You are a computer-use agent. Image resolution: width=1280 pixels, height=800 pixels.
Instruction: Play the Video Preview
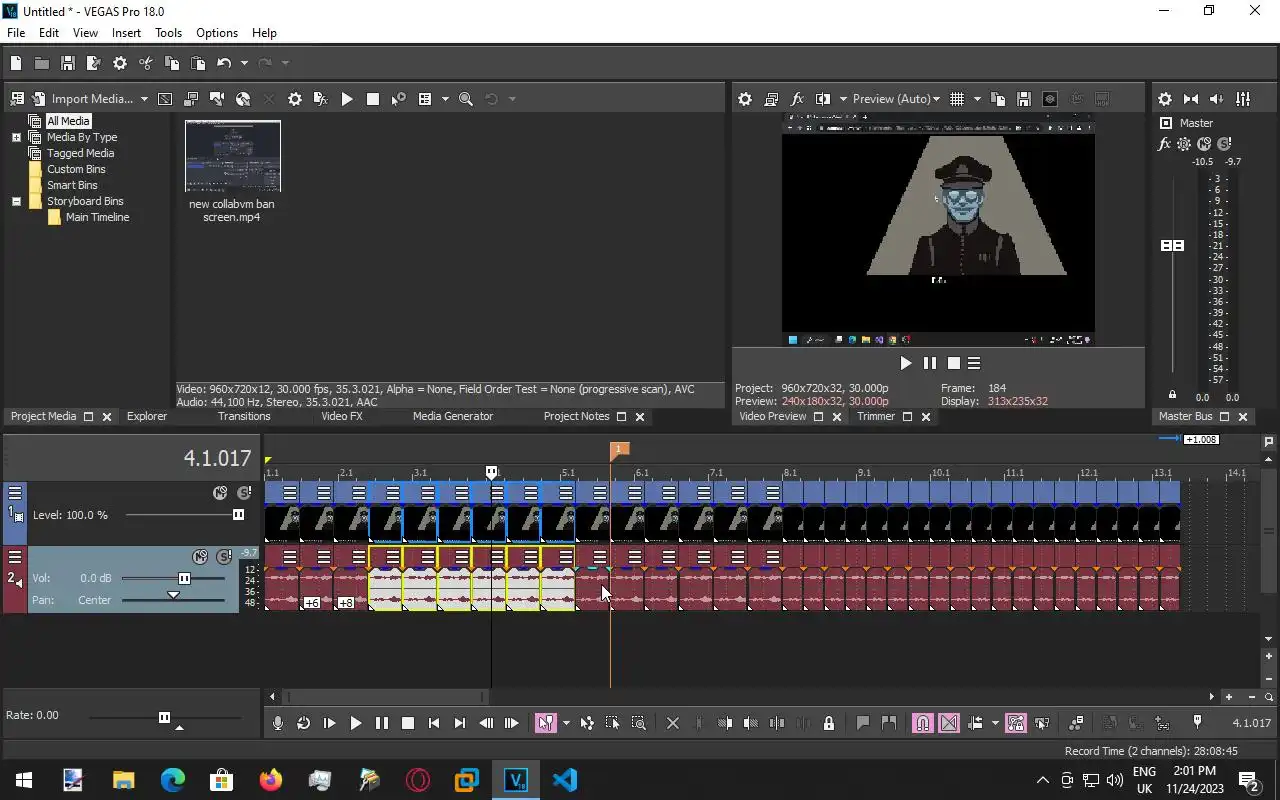(x=906, y=363)
